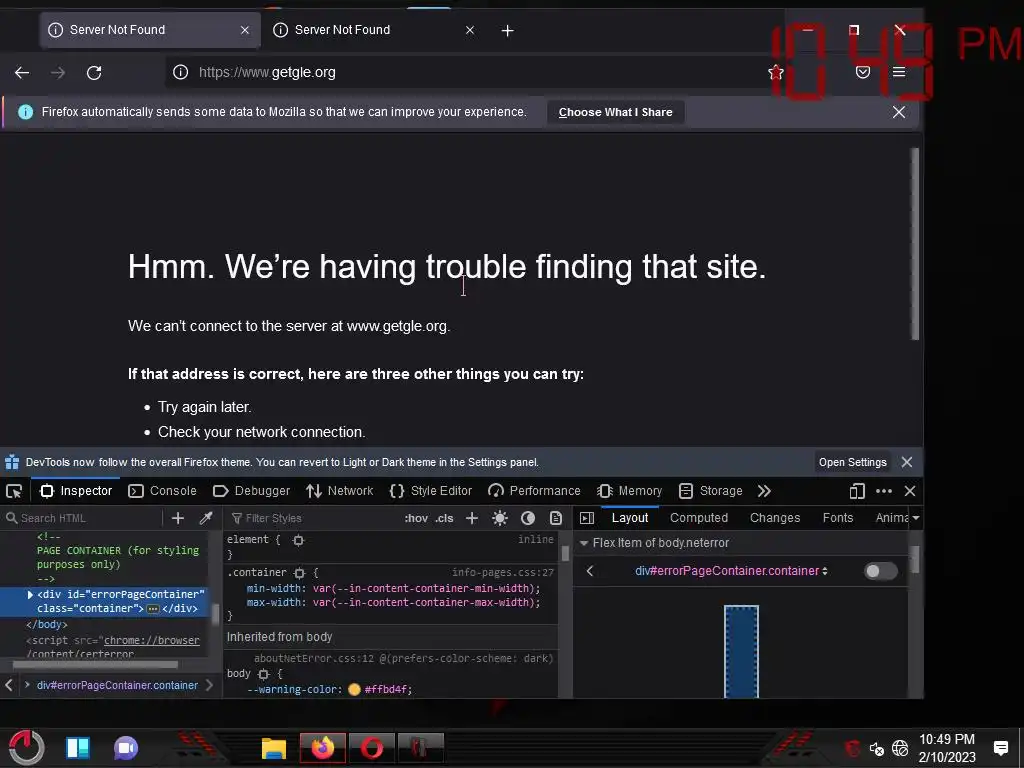Show more DevTools tools chevron
This screenshot has width=1024, height=768.
click(764, 491)
